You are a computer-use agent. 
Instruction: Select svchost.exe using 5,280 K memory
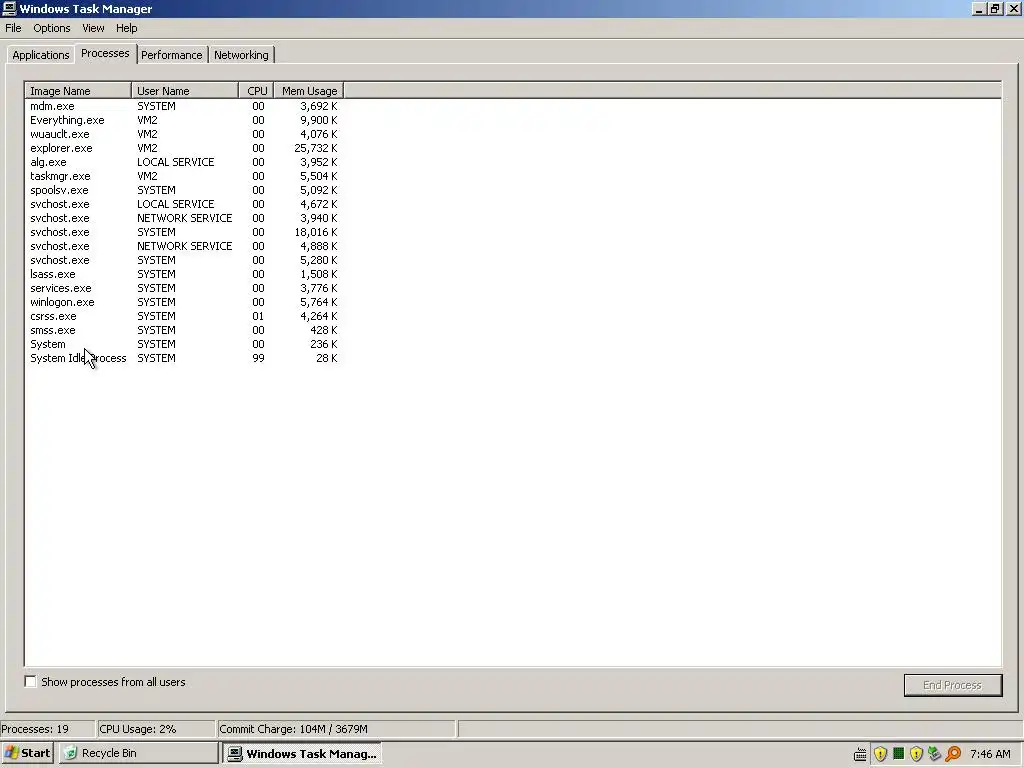184,260
